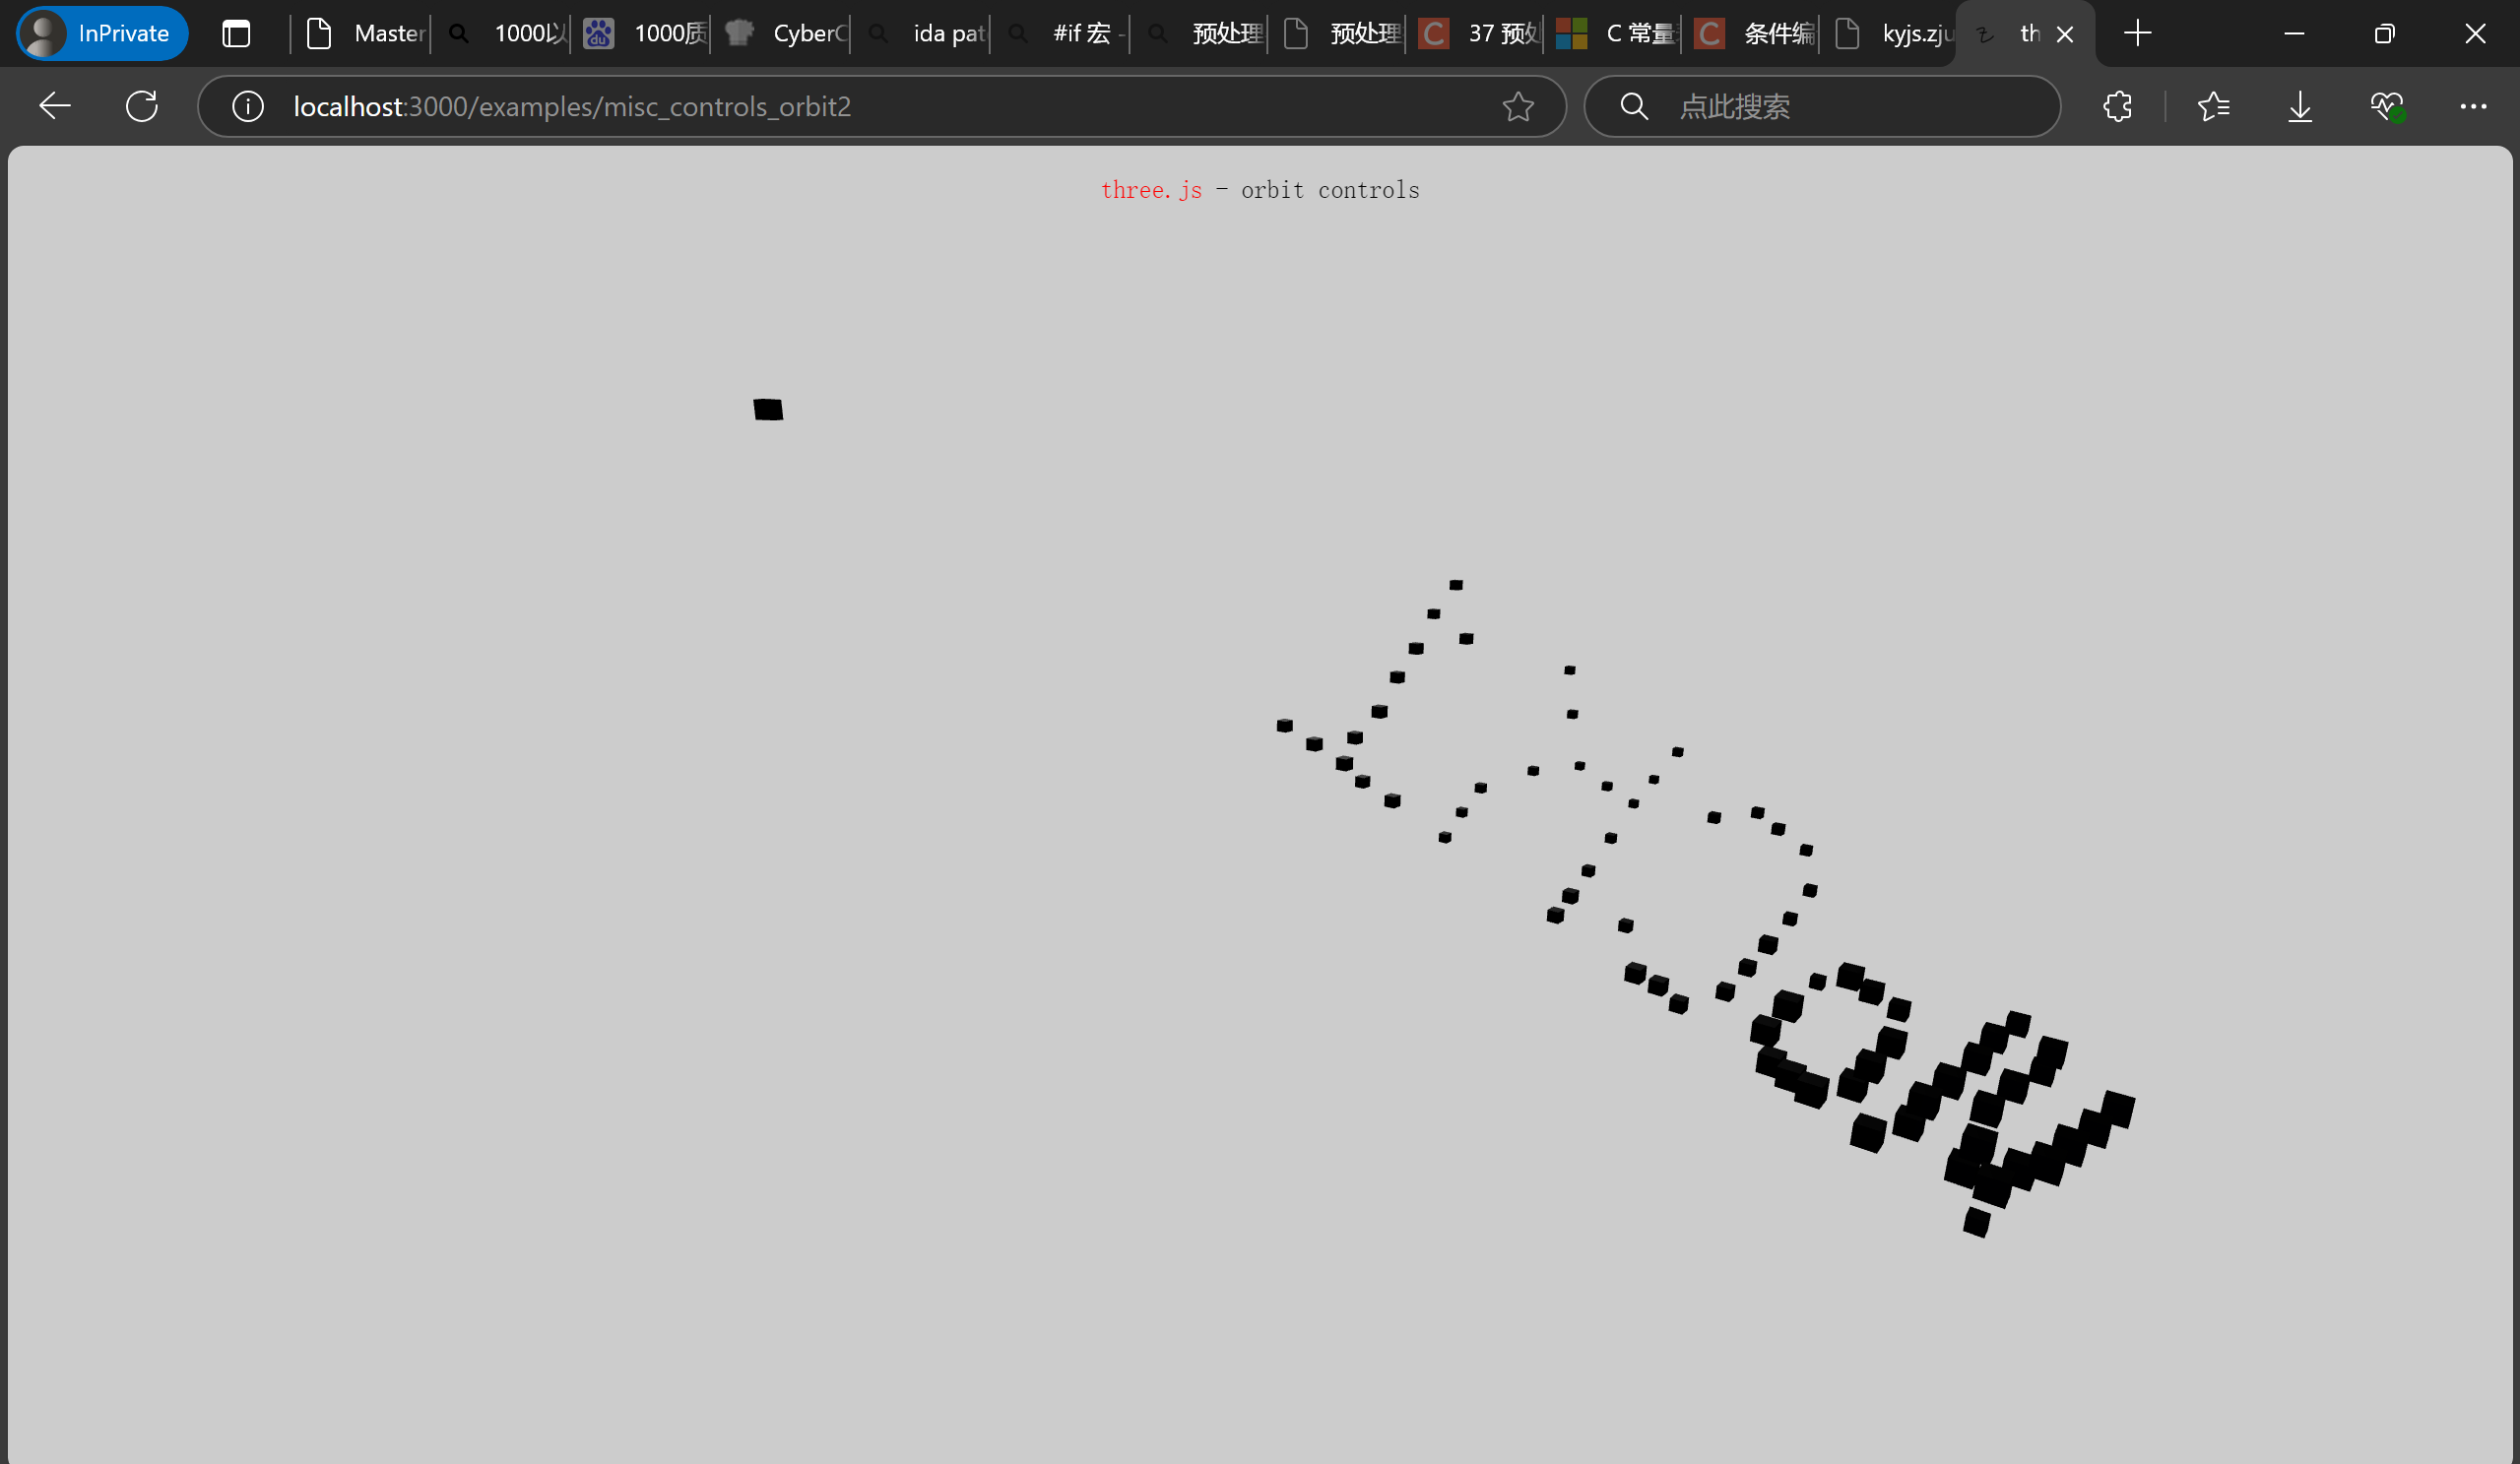Refresh the localhost page
The height and width of the screenshot is (1464, 2520).
[x=142, y=106]
